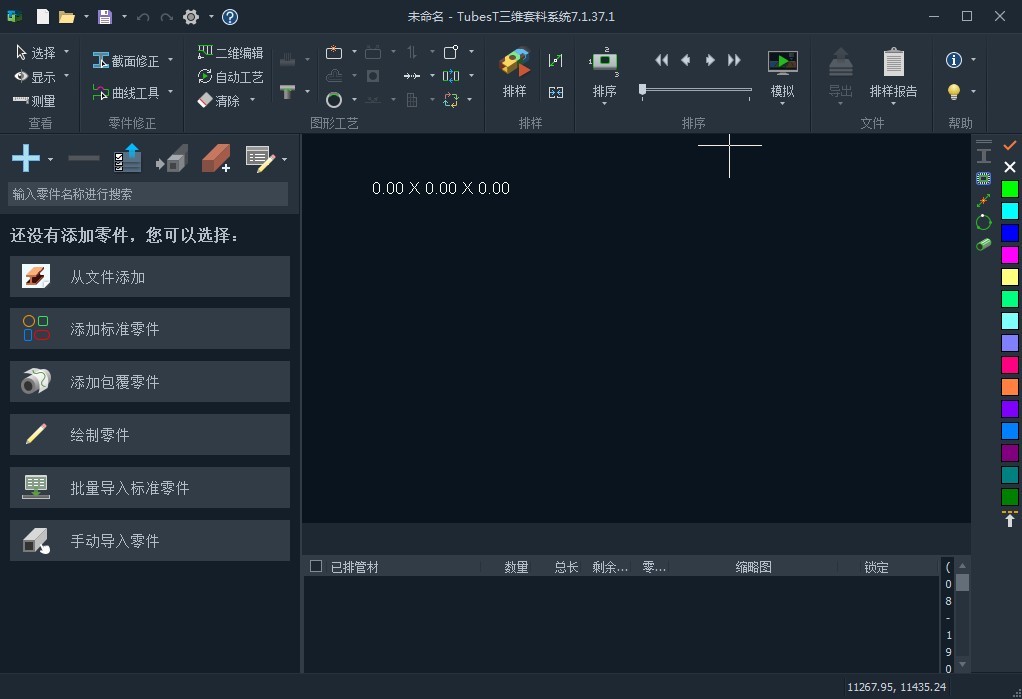This screenshot has height=699, width=1022.
Task: Open the 文件 export 导出 option
Action: tap(840, 71)
